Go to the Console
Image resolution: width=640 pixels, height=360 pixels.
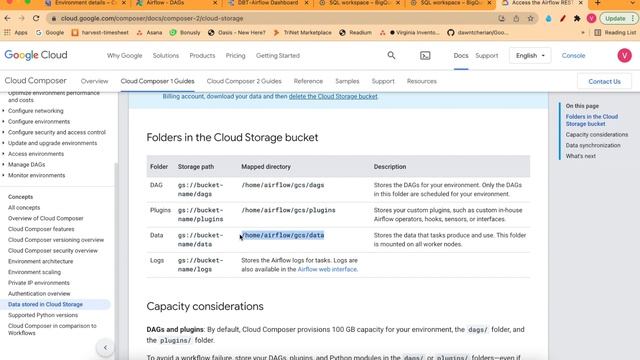point(573,56)
